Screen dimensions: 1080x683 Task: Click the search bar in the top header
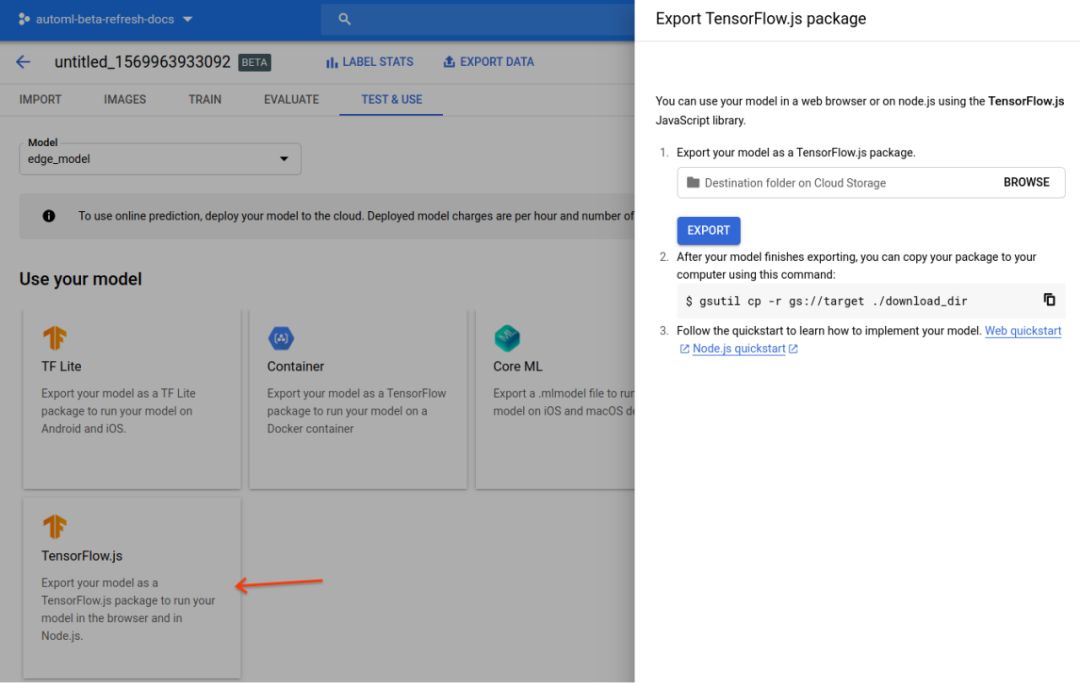pos(477,19)
